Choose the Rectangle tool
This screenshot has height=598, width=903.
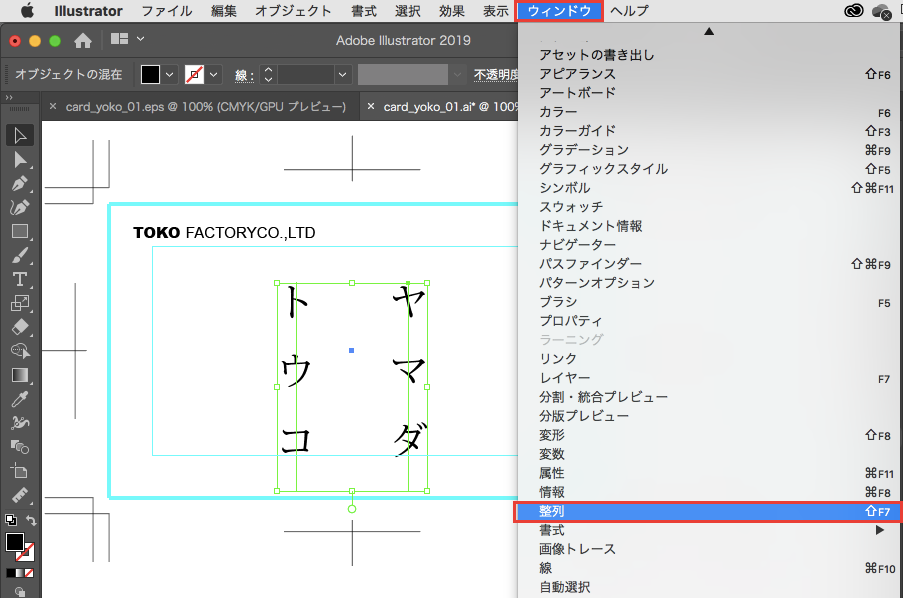(20, 231)
